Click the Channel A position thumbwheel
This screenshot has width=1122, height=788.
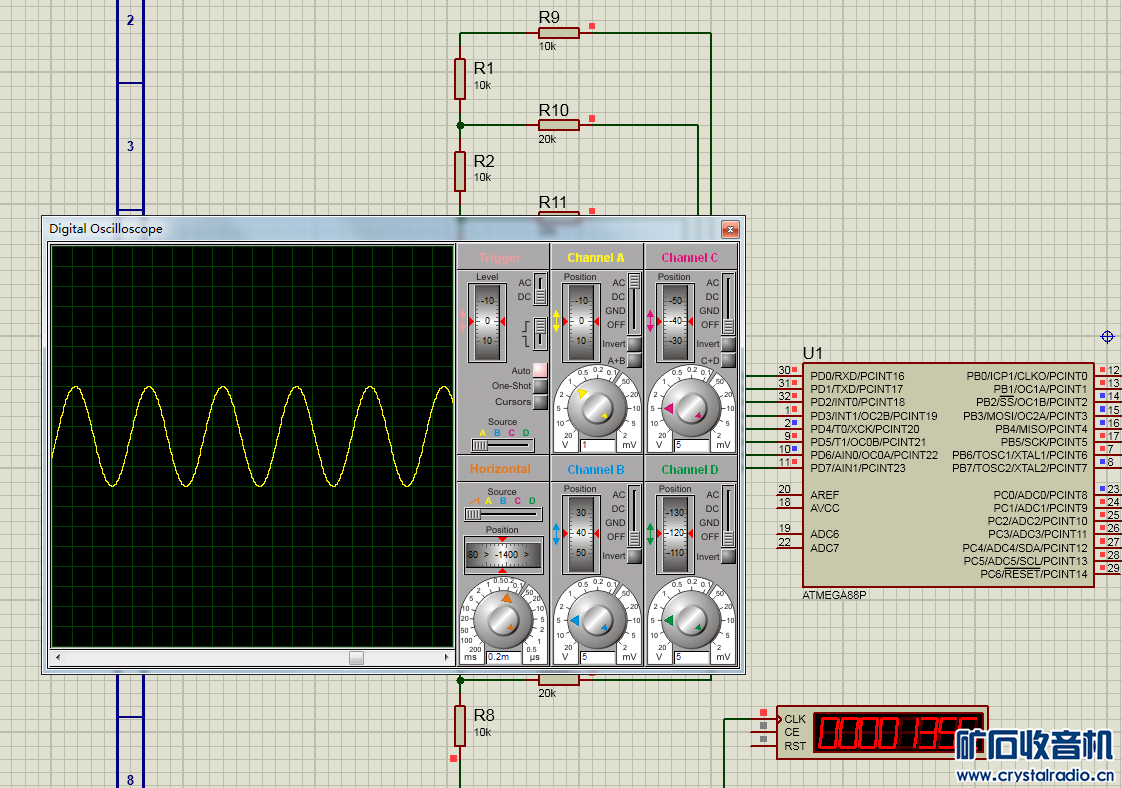(x=581, y=322)
